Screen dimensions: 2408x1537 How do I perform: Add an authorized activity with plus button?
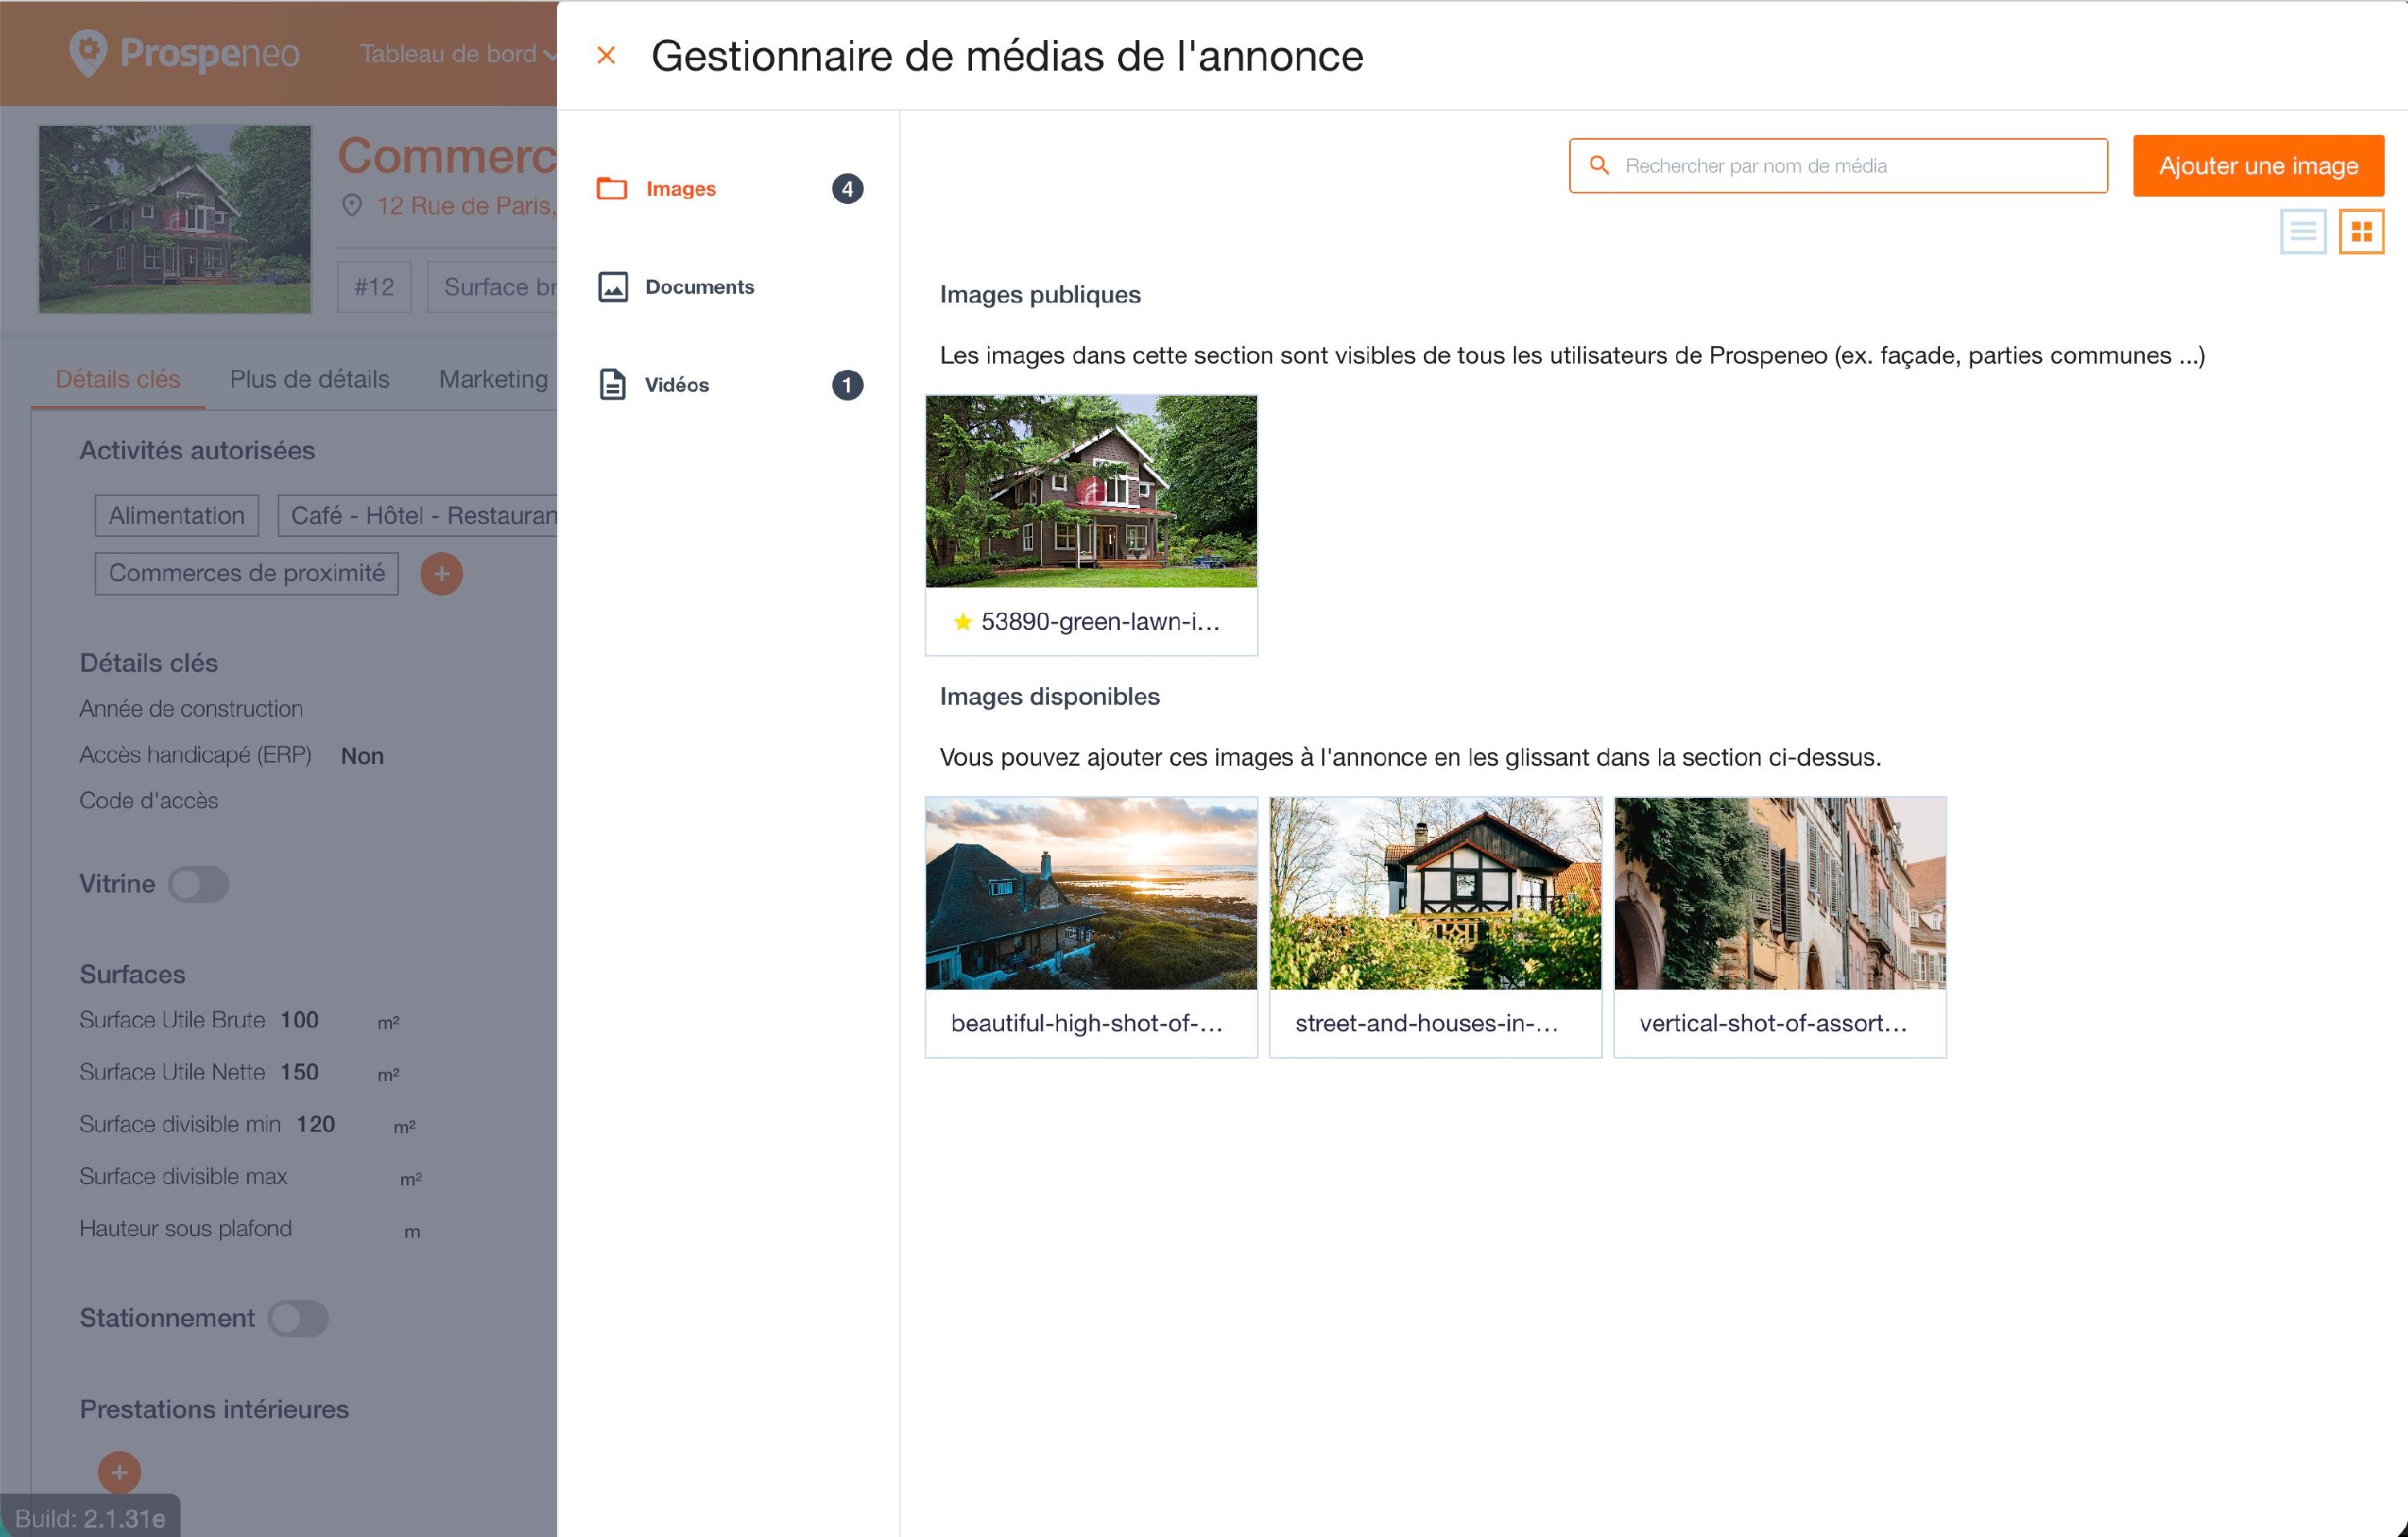coord(442,574)
